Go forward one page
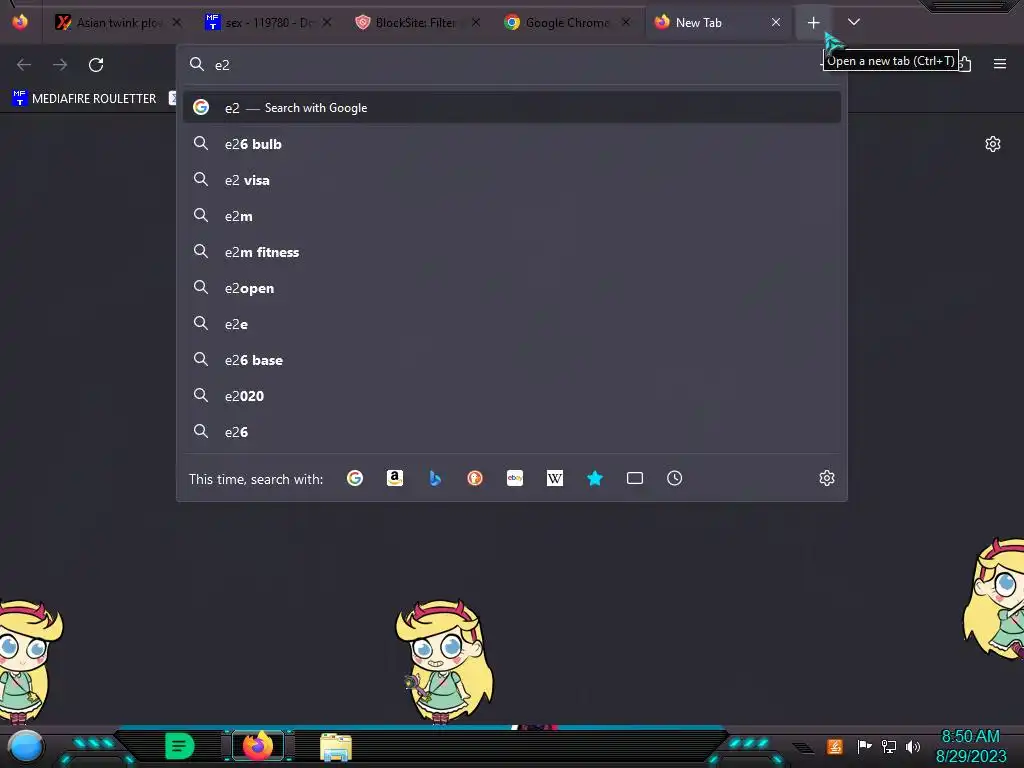Screen dimensions: 1024x768 [x=60, y=65]
